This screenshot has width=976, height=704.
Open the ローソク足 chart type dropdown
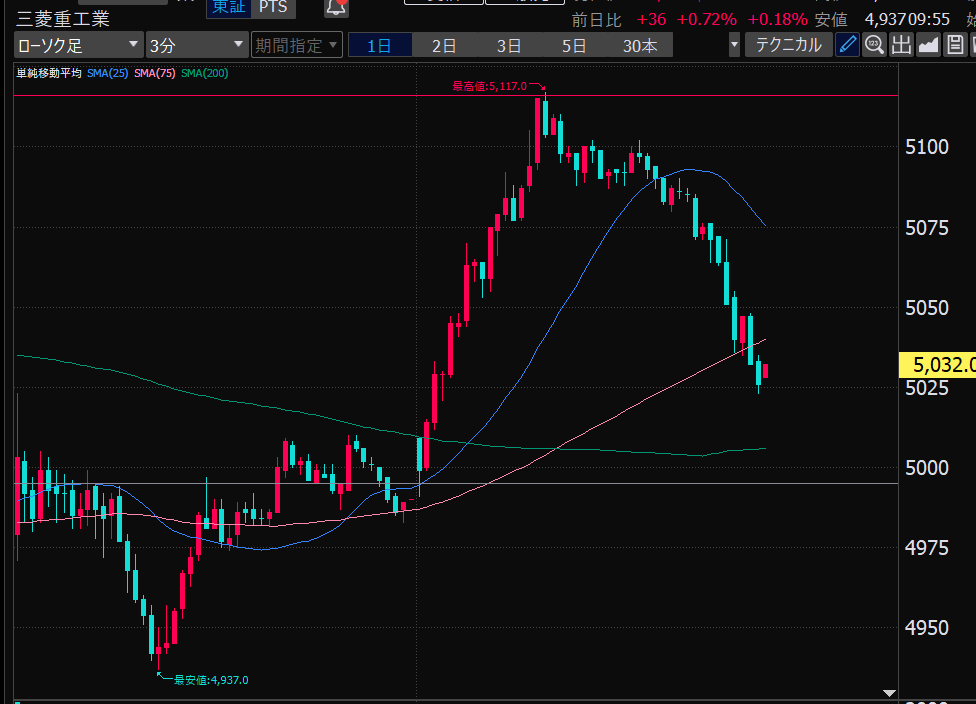78,45
